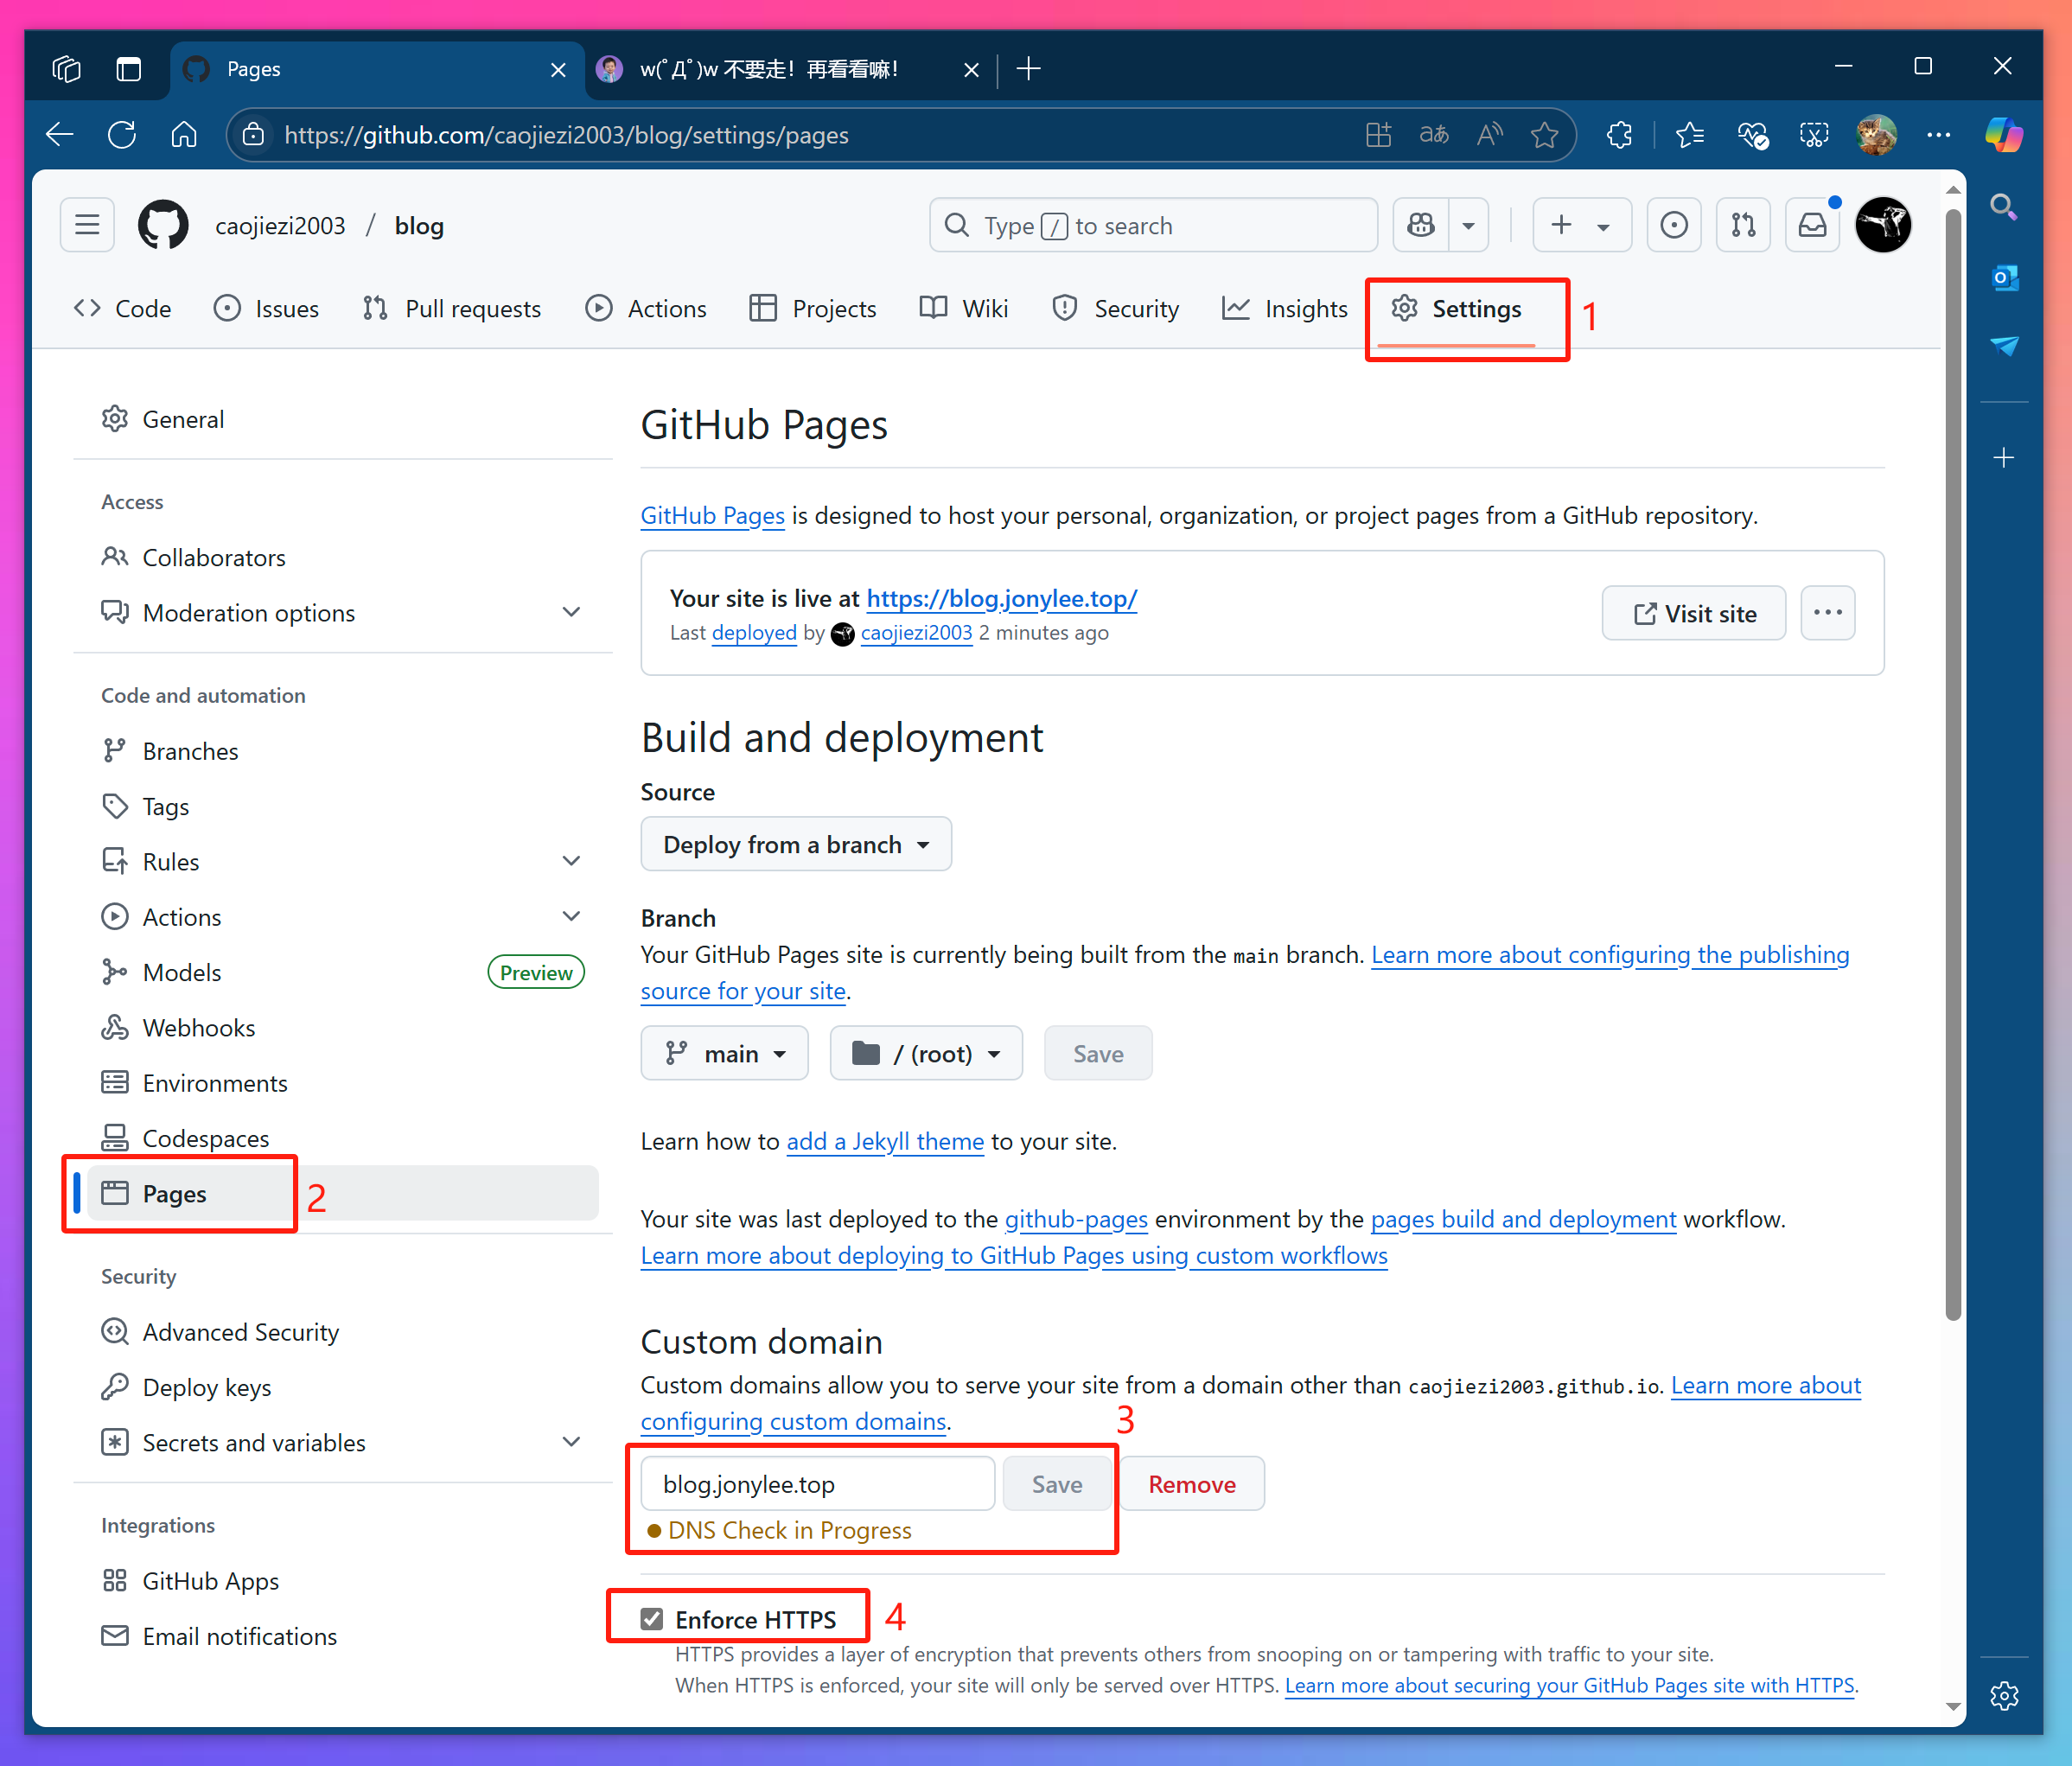Click the Visit site button
Image resolution: width=2072 pixels, height=1766 pixels.
(x=1694, y=614)
